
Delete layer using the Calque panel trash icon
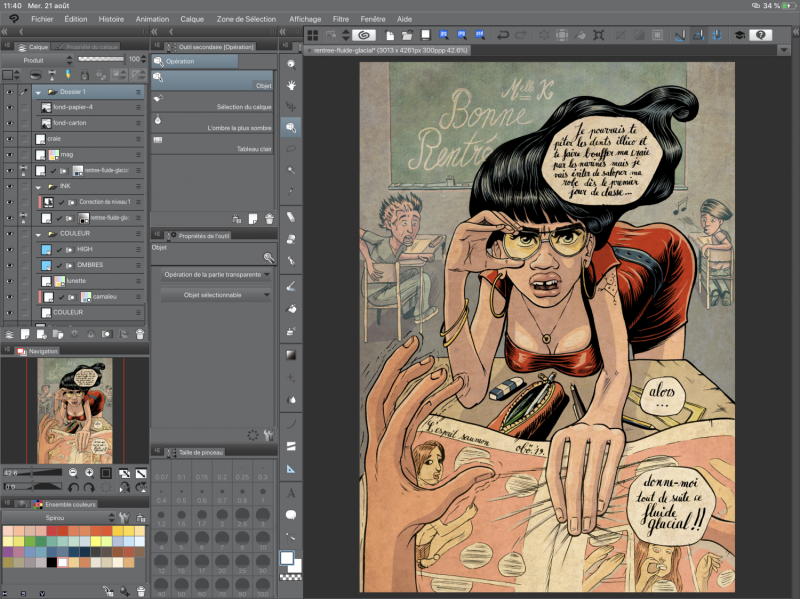(140, 333)
